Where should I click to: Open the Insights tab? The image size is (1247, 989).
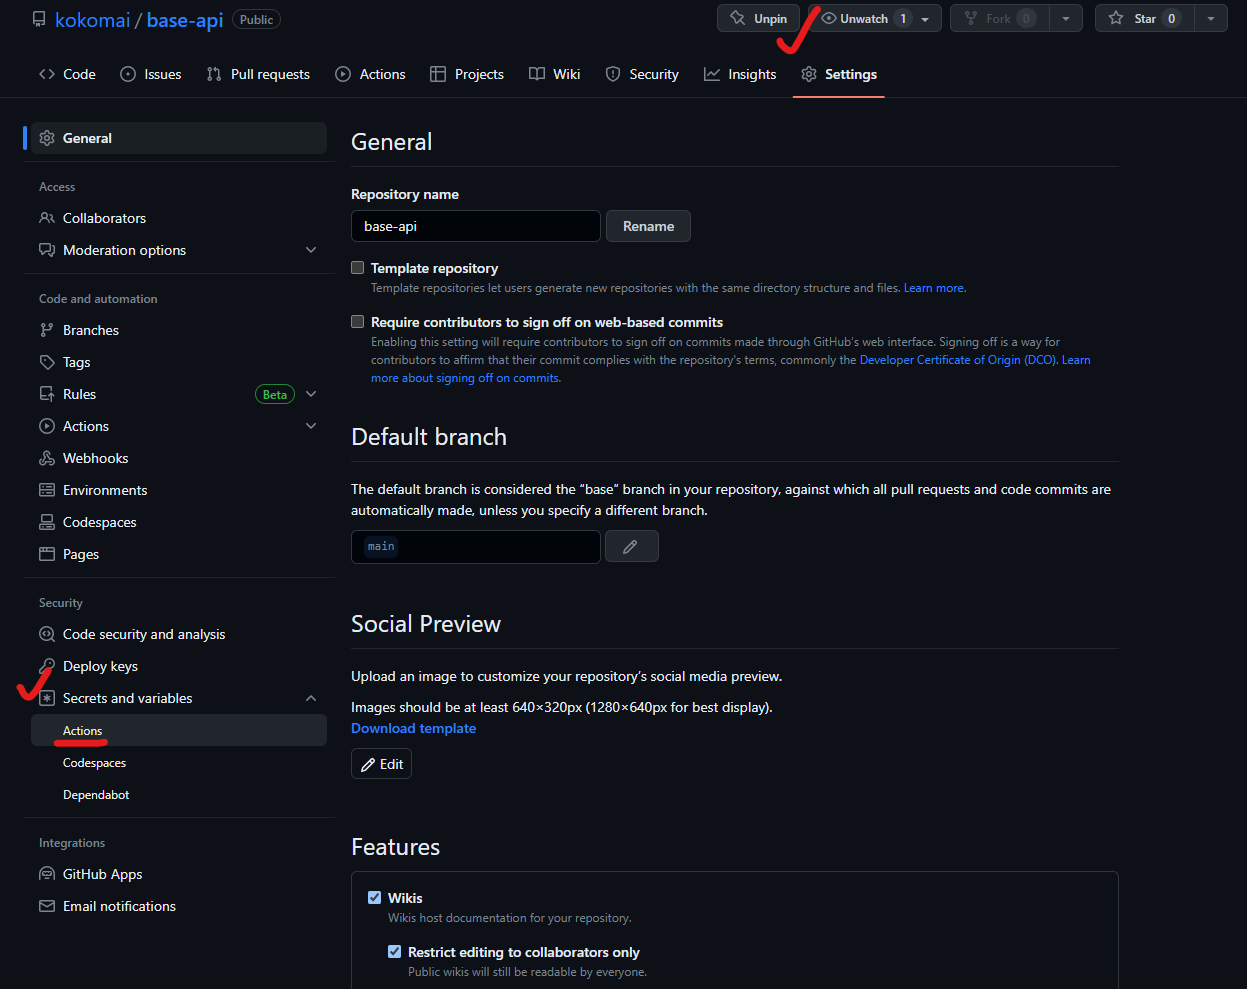coord(740,74)
